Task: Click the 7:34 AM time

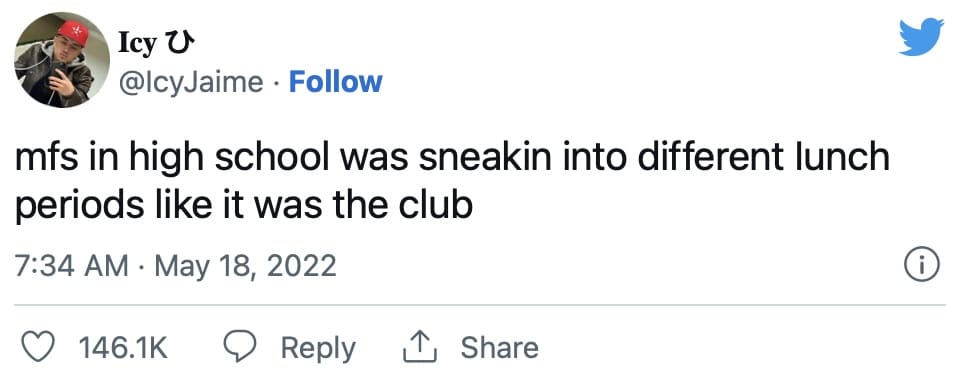Action: (71, 267)
